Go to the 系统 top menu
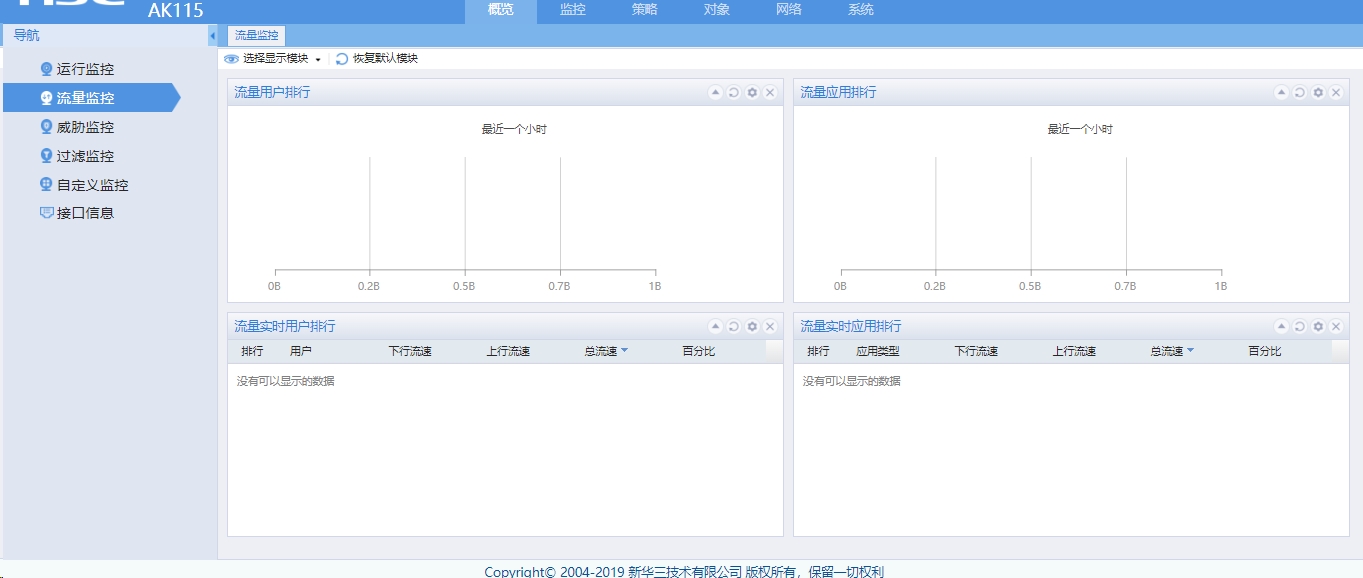The width and height of the screenshot is (1363, 578). coord(861,10)
